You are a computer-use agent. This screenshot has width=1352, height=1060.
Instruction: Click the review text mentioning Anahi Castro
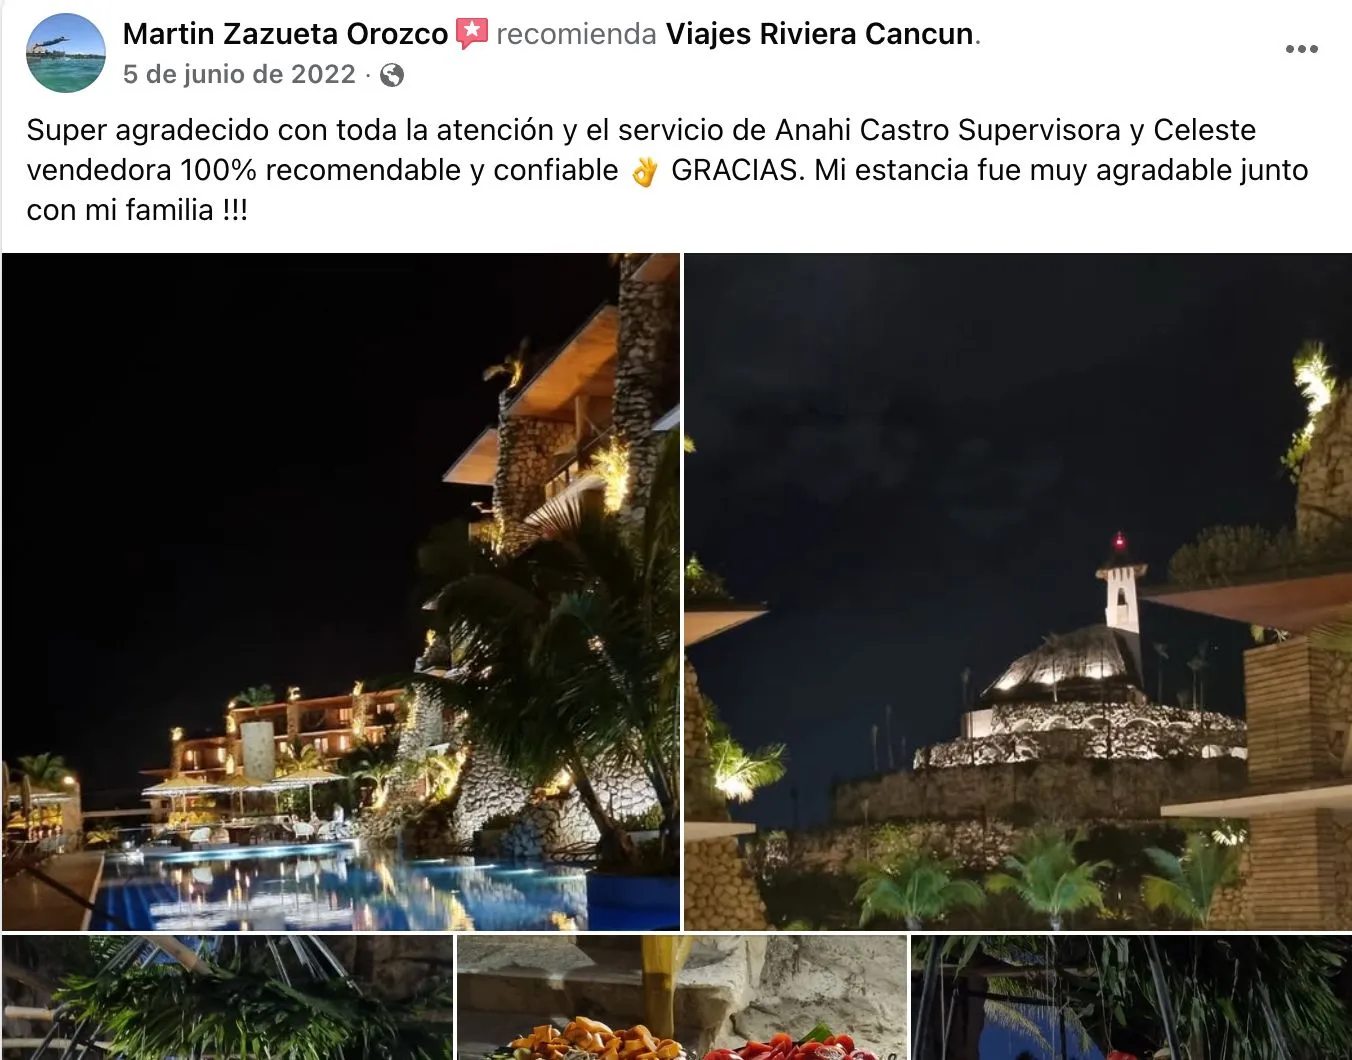tap(667, 170)
